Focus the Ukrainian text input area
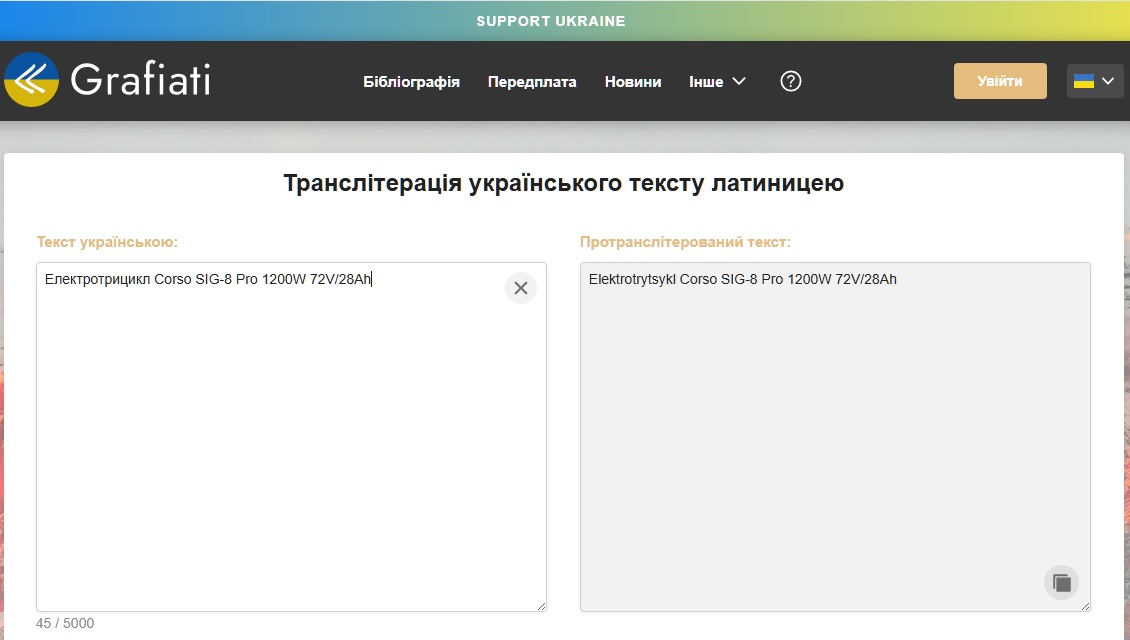The height and width of the screenshot is (640, 1130). pyautogui.click(x=291, y=437)
